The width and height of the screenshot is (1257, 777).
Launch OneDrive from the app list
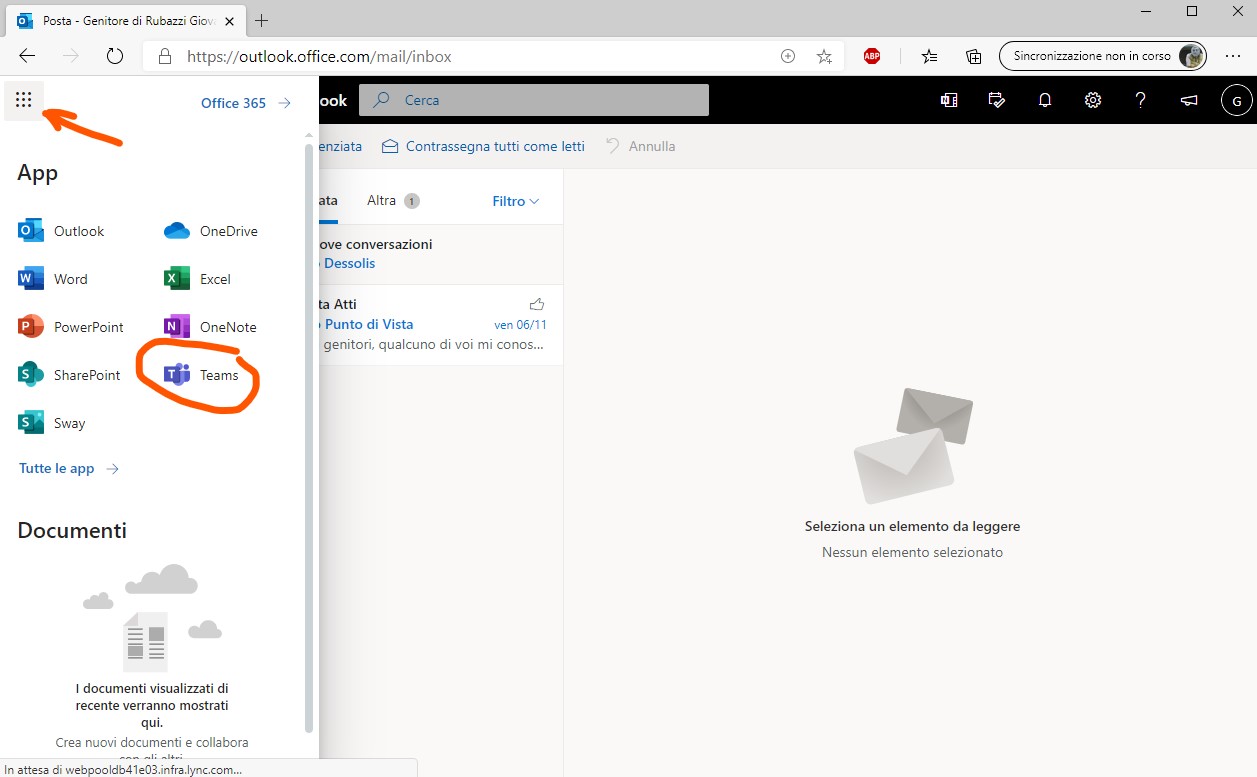pyautogui.click(x=211, y=231)
